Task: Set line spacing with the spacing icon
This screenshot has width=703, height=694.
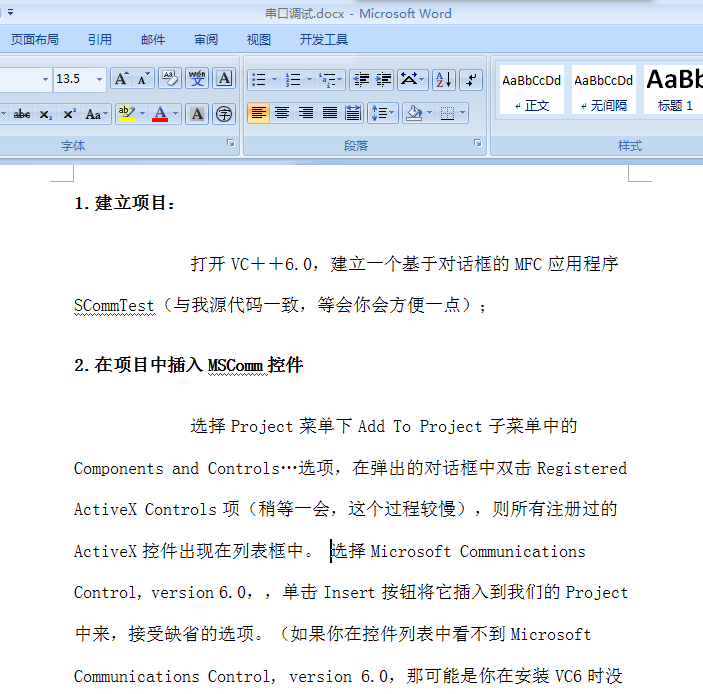Action: [x=382, y=113]
